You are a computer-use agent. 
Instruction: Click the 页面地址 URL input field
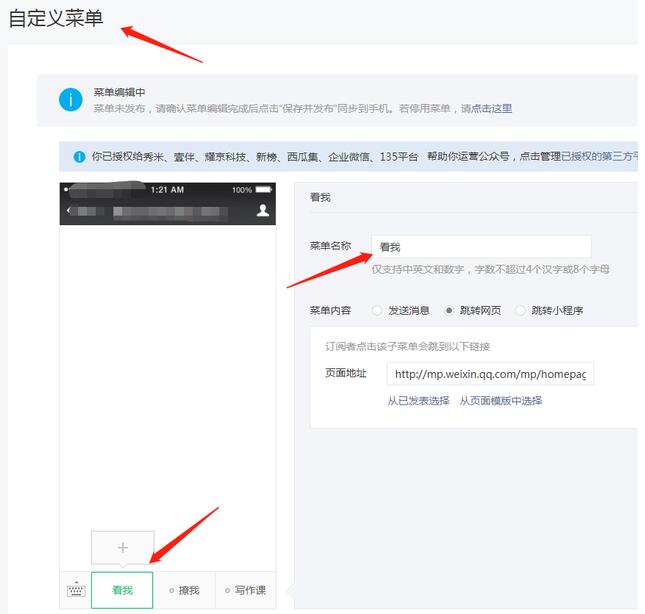pyautogui.click(x=490, y=373)
